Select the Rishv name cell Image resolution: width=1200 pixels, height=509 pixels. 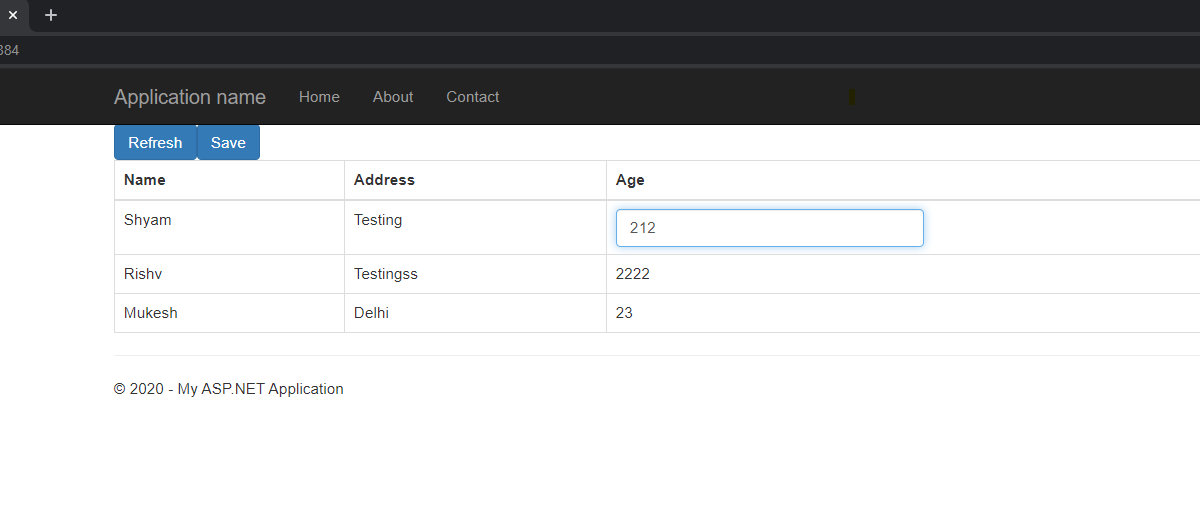144,274
